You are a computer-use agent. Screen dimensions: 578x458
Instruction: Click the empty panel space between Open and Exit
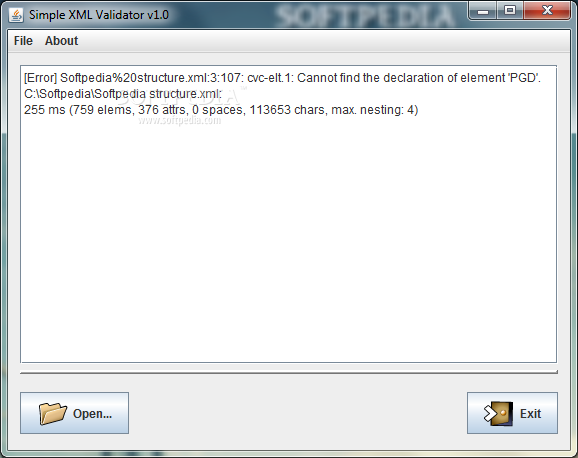(x=298, y=413)
